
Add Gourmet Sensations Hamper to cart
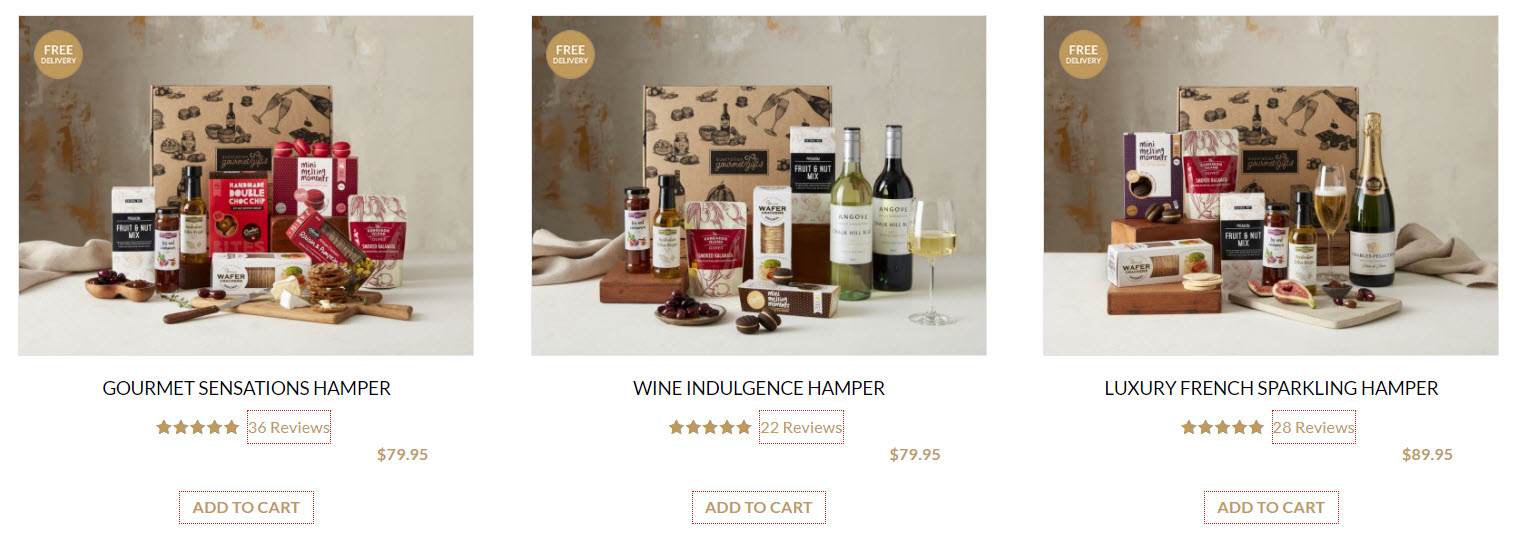[x=246, y=507]
